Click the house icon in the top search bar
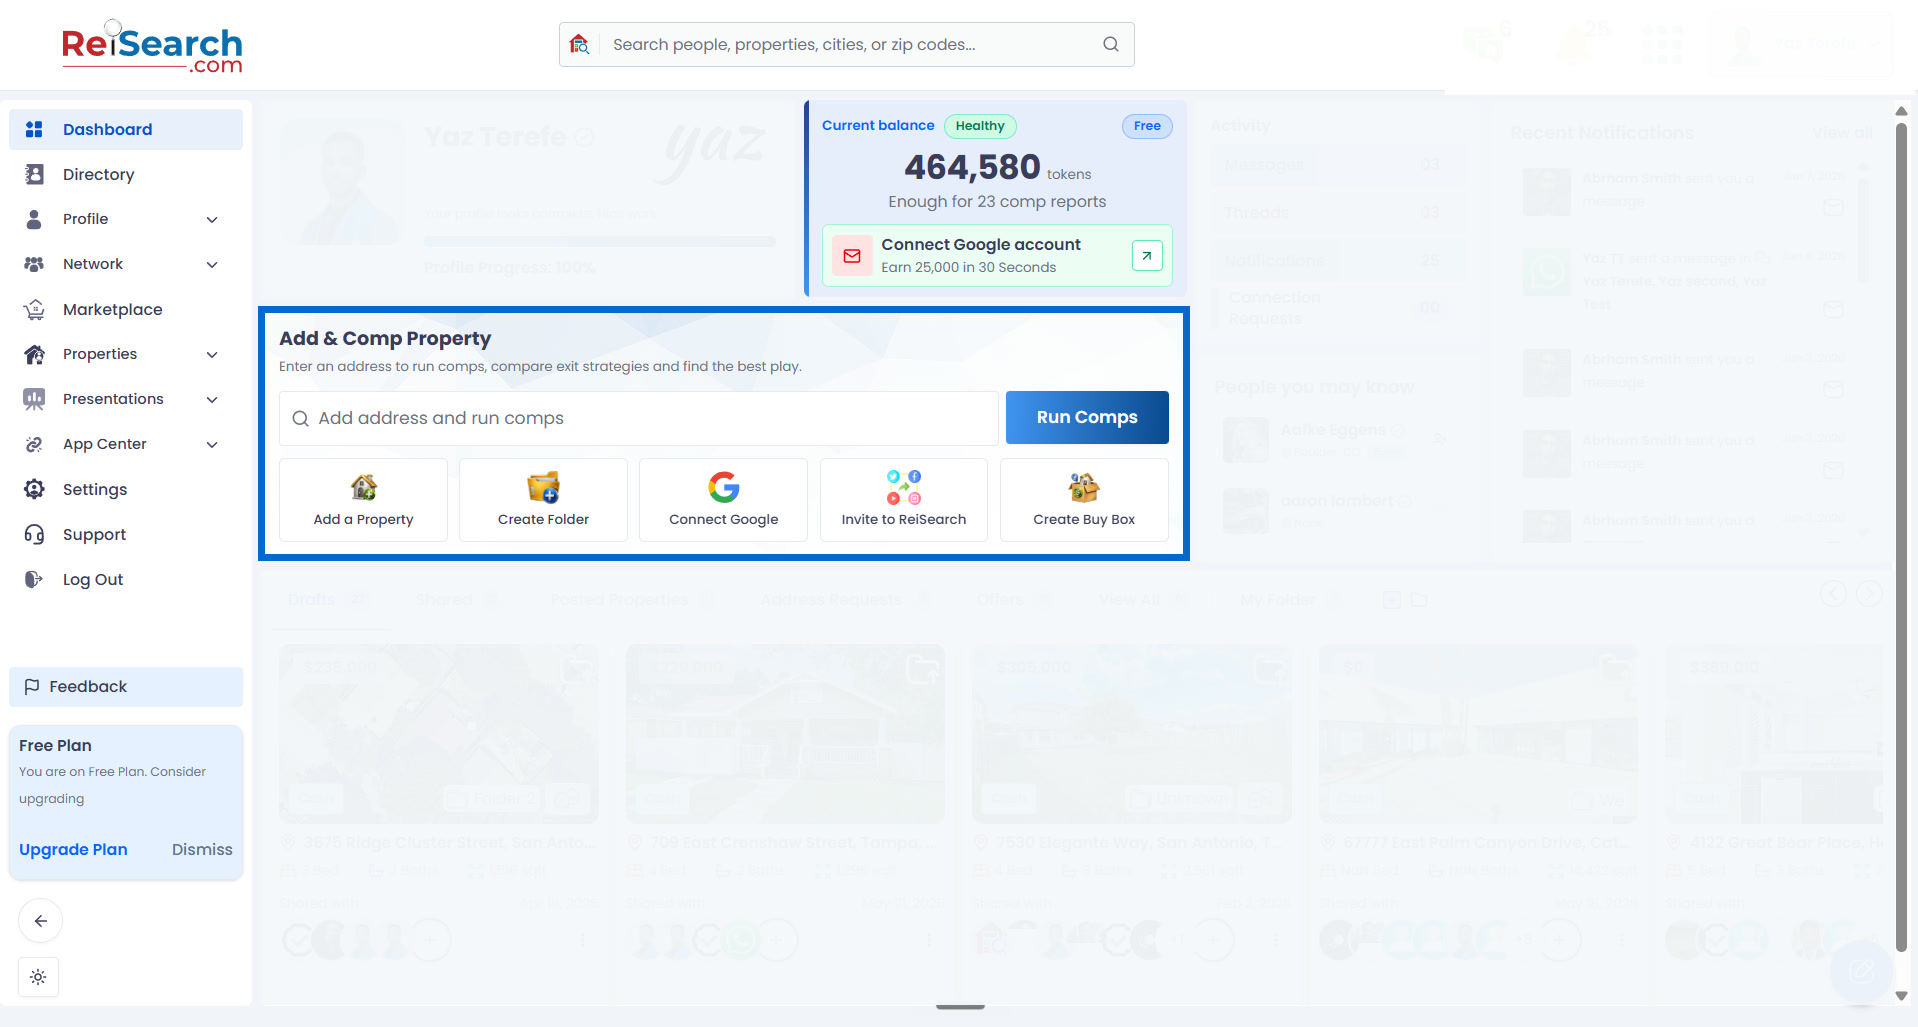 [579, 44]
